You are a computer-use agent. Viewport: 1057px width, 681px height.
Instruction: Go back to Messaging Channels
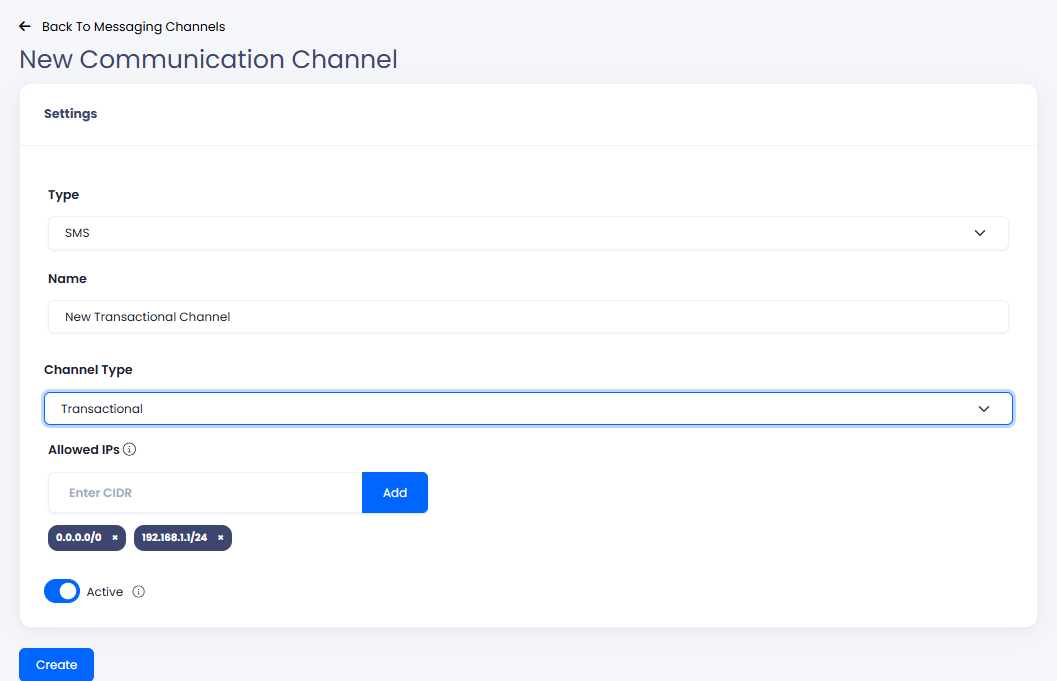133,26
